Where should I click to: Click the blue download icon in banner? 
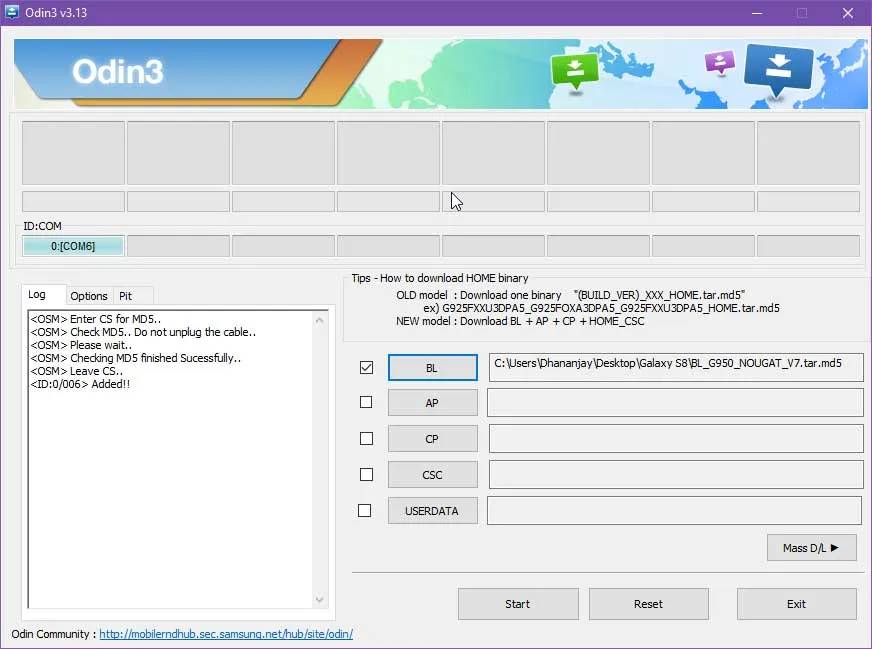tap(778, 69)
